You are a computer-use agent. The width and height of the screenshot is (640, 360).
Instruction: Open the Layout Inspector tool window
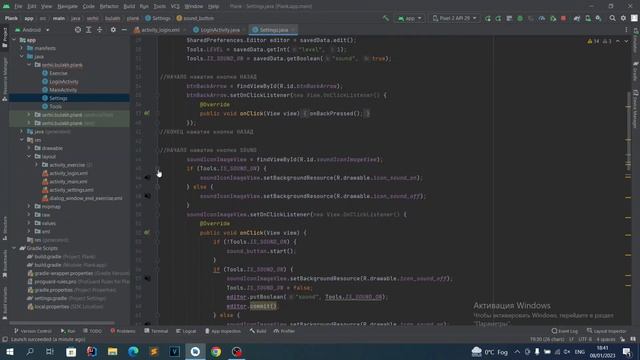pyautogui.click(x=607, y=331)
